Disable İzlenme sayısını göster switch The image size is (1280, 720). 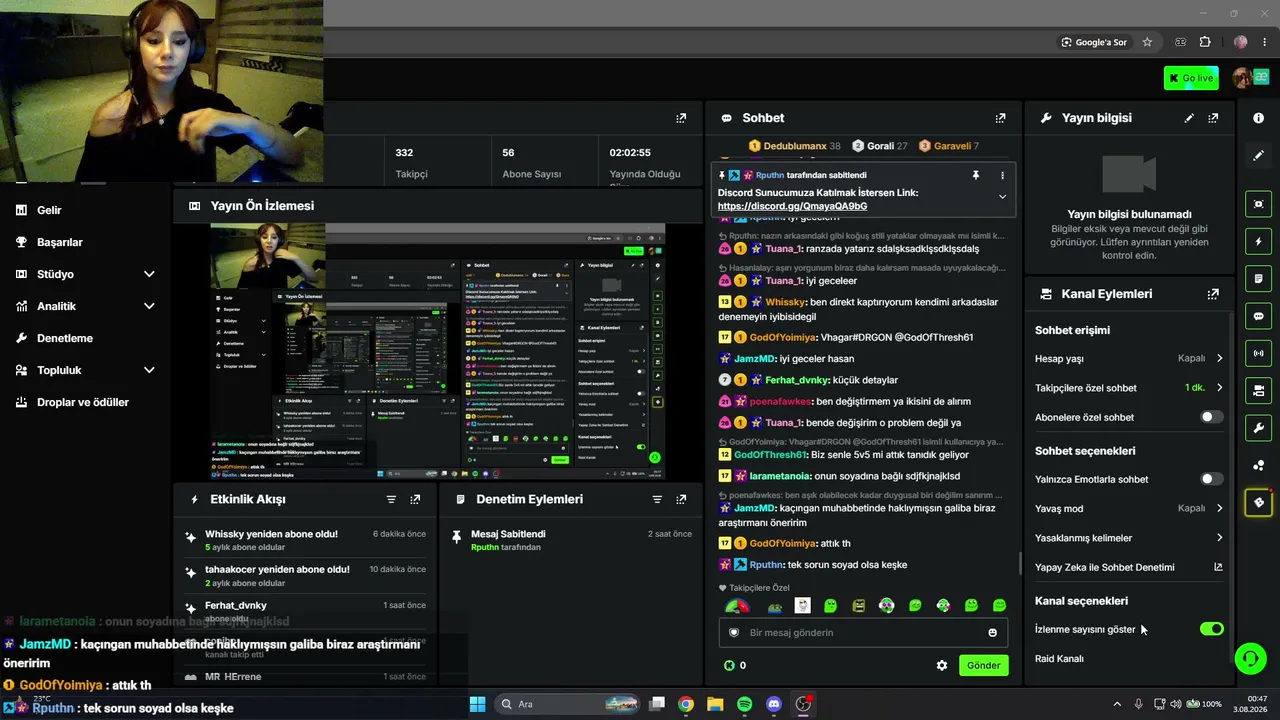click(1211, 629)
